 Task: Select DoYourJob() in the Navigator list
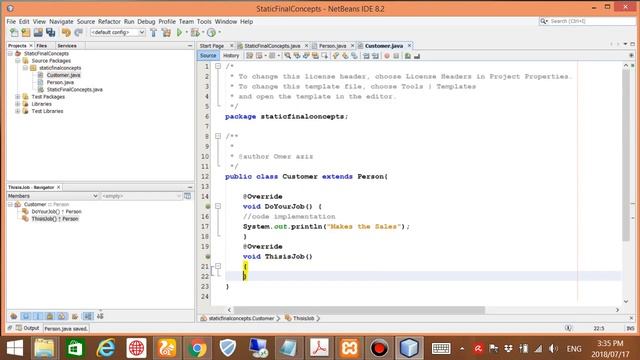tap(56, 212)
